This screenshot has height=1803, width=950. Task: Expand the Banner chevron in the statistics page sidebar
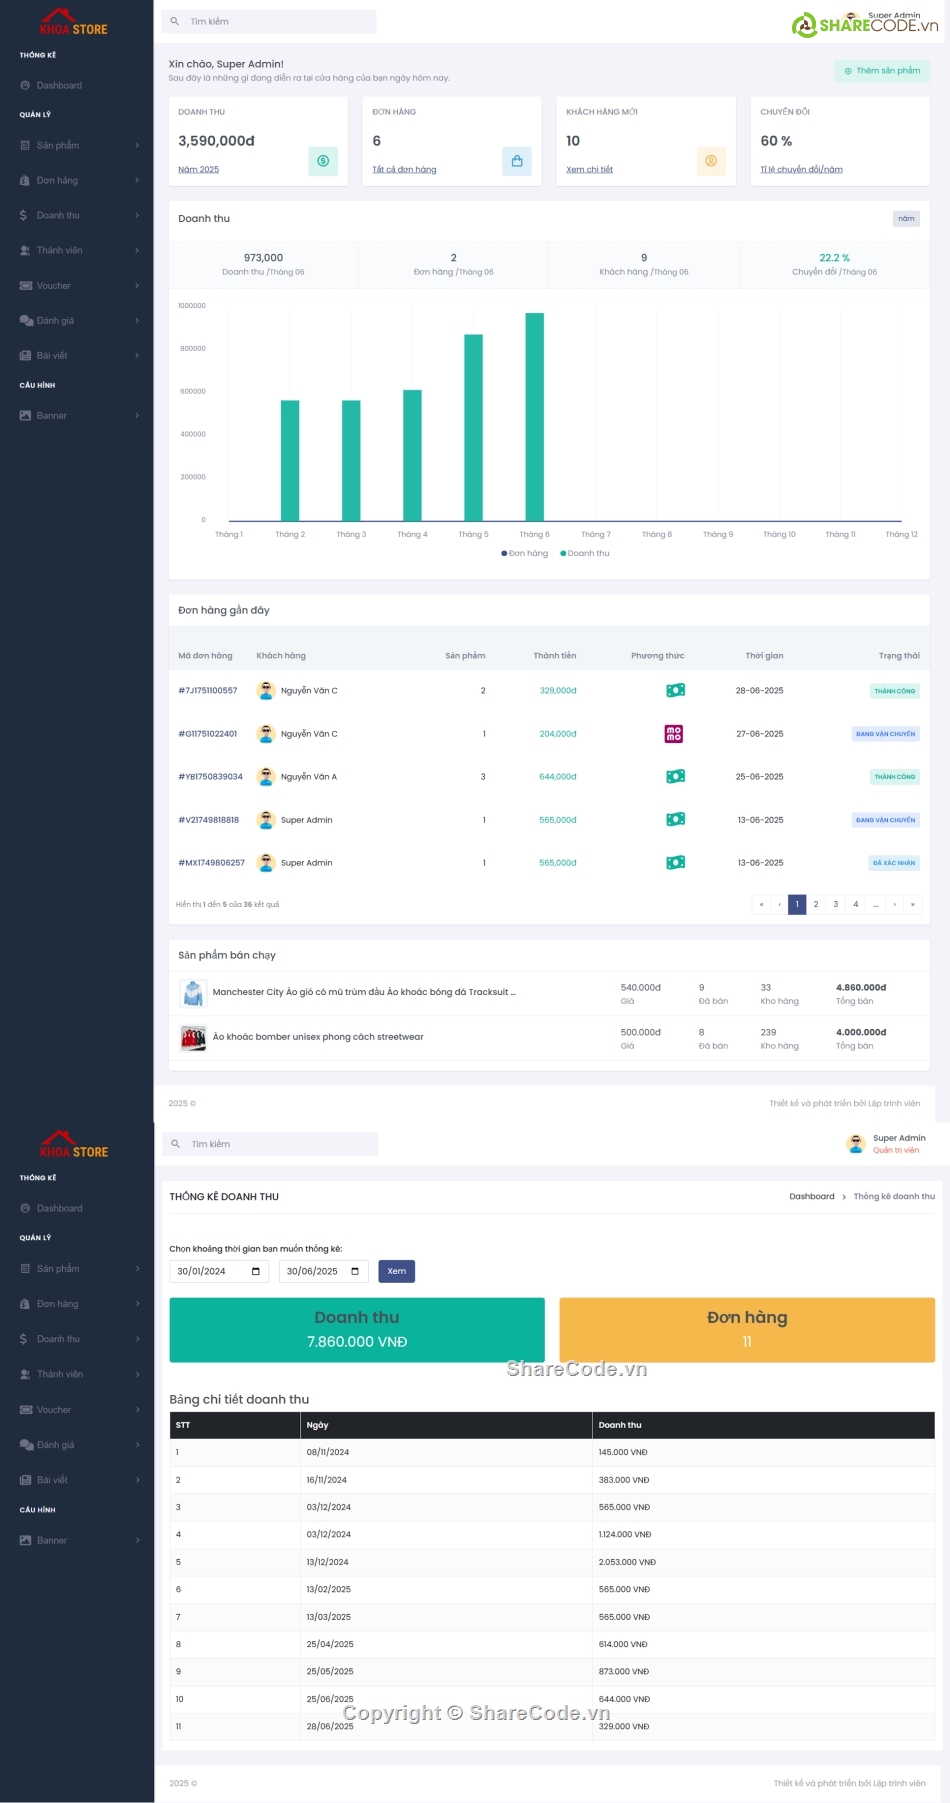(x=137, y=1541)
